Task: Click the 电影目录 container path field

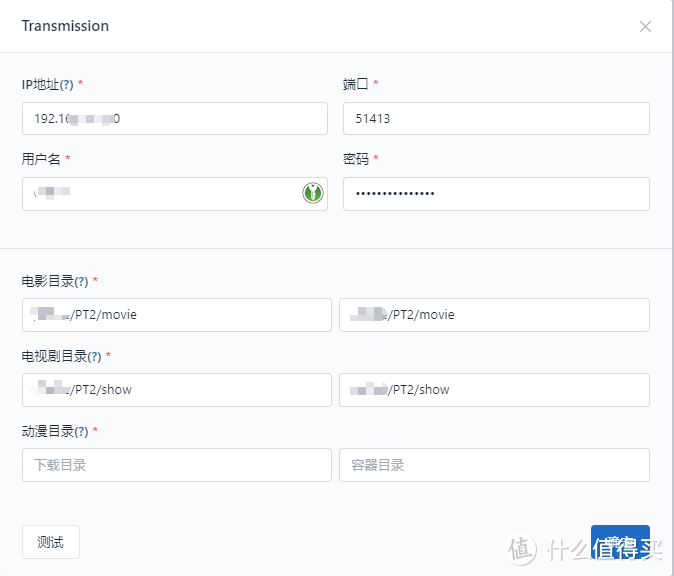Action: click(x=494, y=315)
